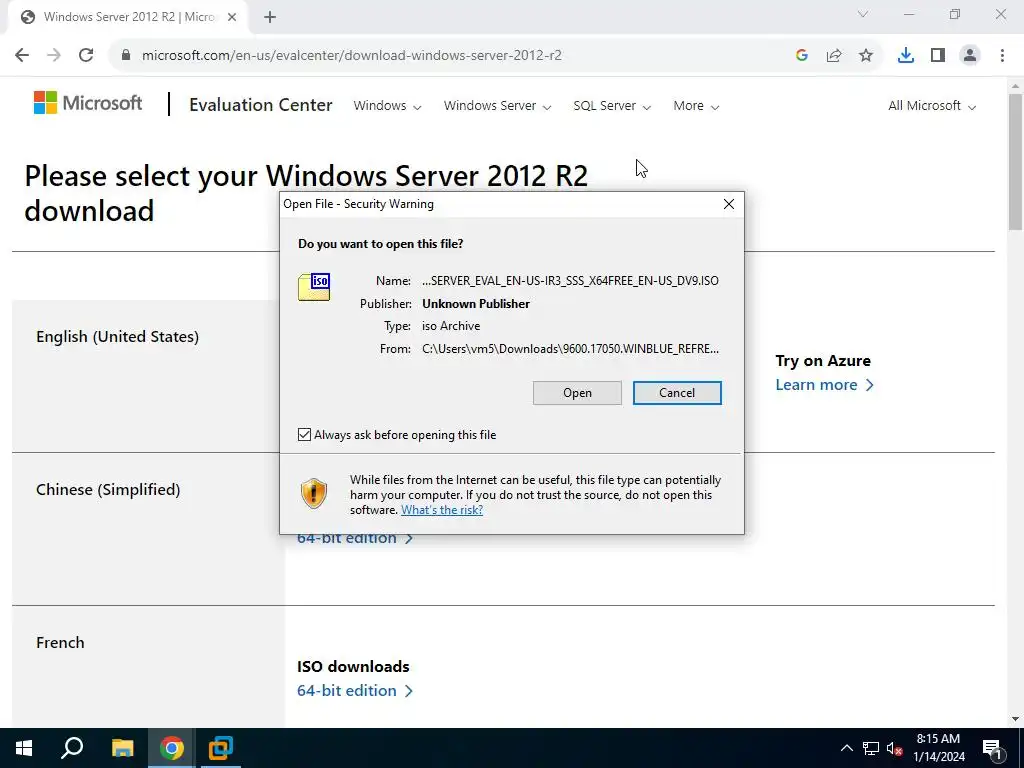Click the tab search chevron in the title bar
Screen dimensions: 1024x768
(x=863, y=14)
